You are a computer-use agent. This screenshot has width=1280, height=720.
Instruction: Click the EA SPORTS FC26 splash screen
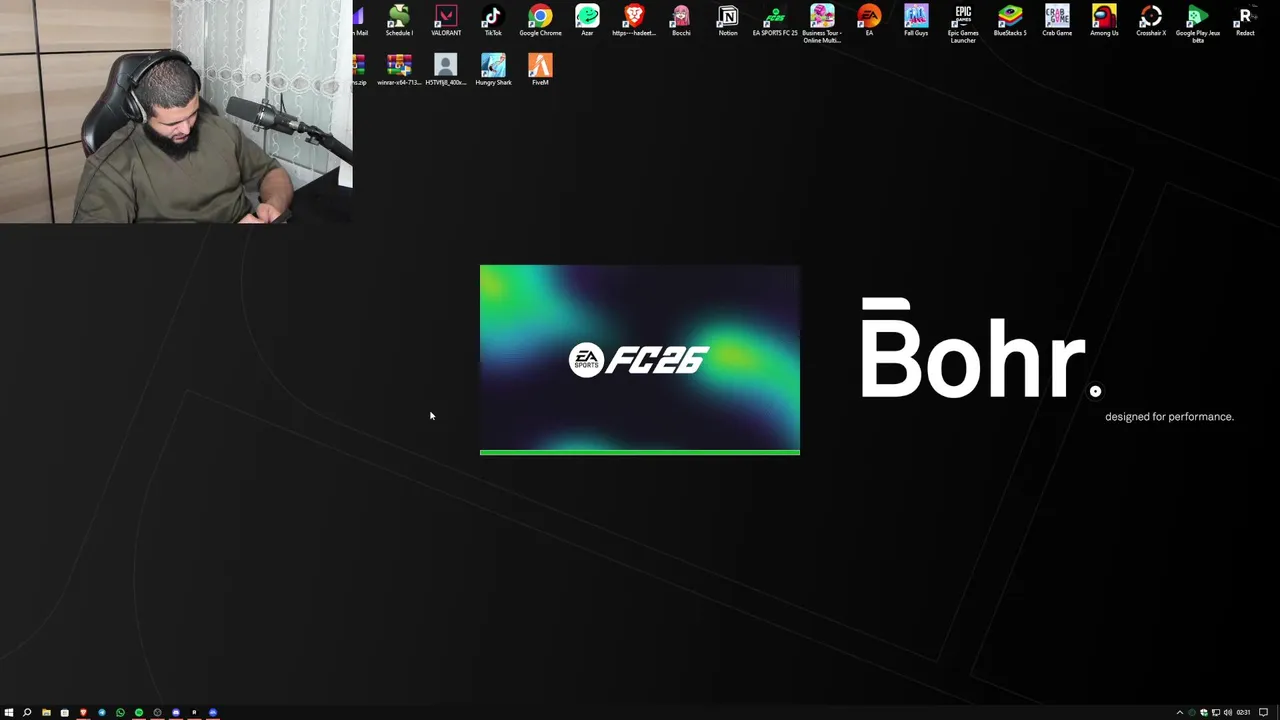[640, 360]
